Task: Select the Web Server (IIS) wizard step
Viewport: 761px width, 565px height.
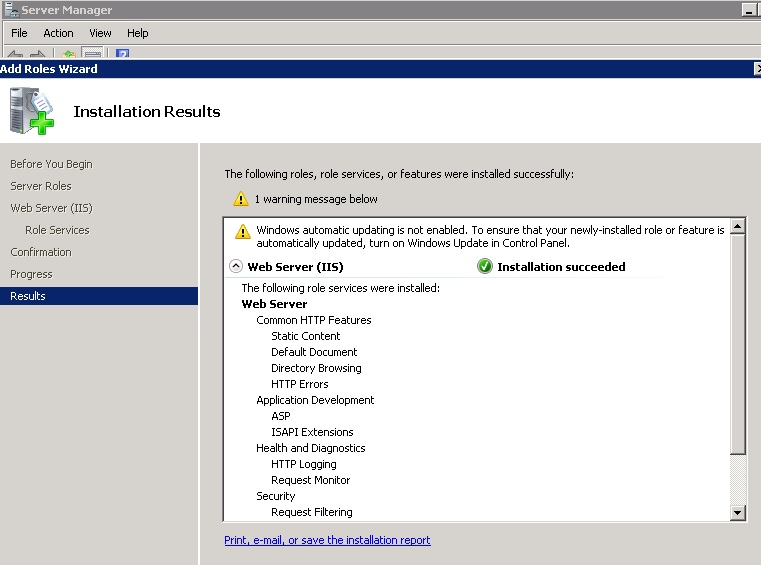Action: pyautogui.click(x=51, y=208)
